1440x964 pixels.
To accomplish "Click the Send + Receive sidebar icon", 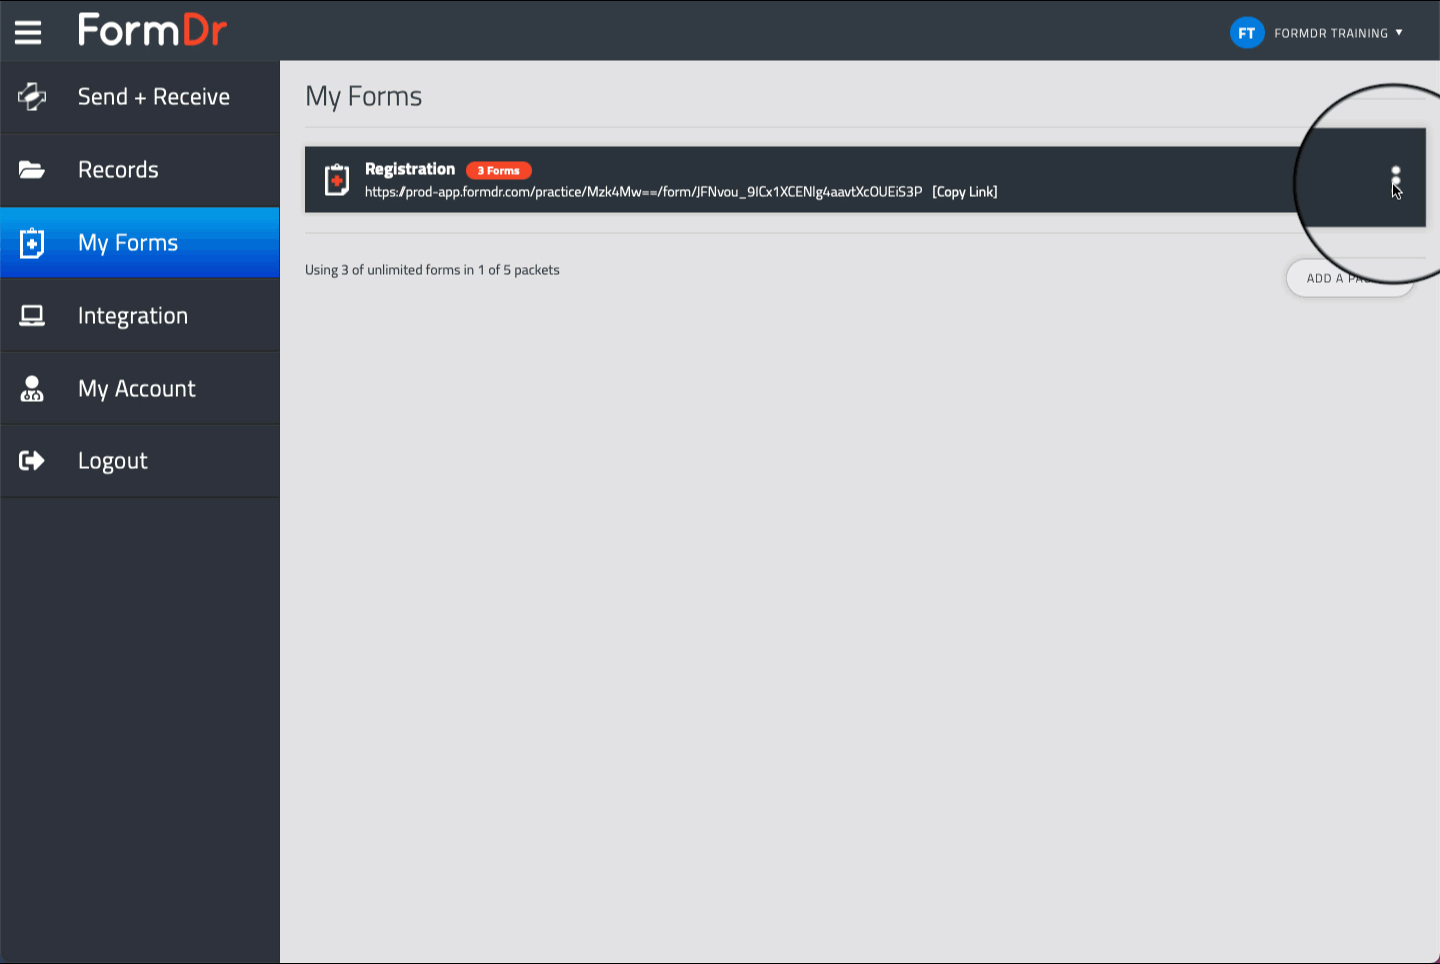I will pyautogui.click(x=32, y=96).
